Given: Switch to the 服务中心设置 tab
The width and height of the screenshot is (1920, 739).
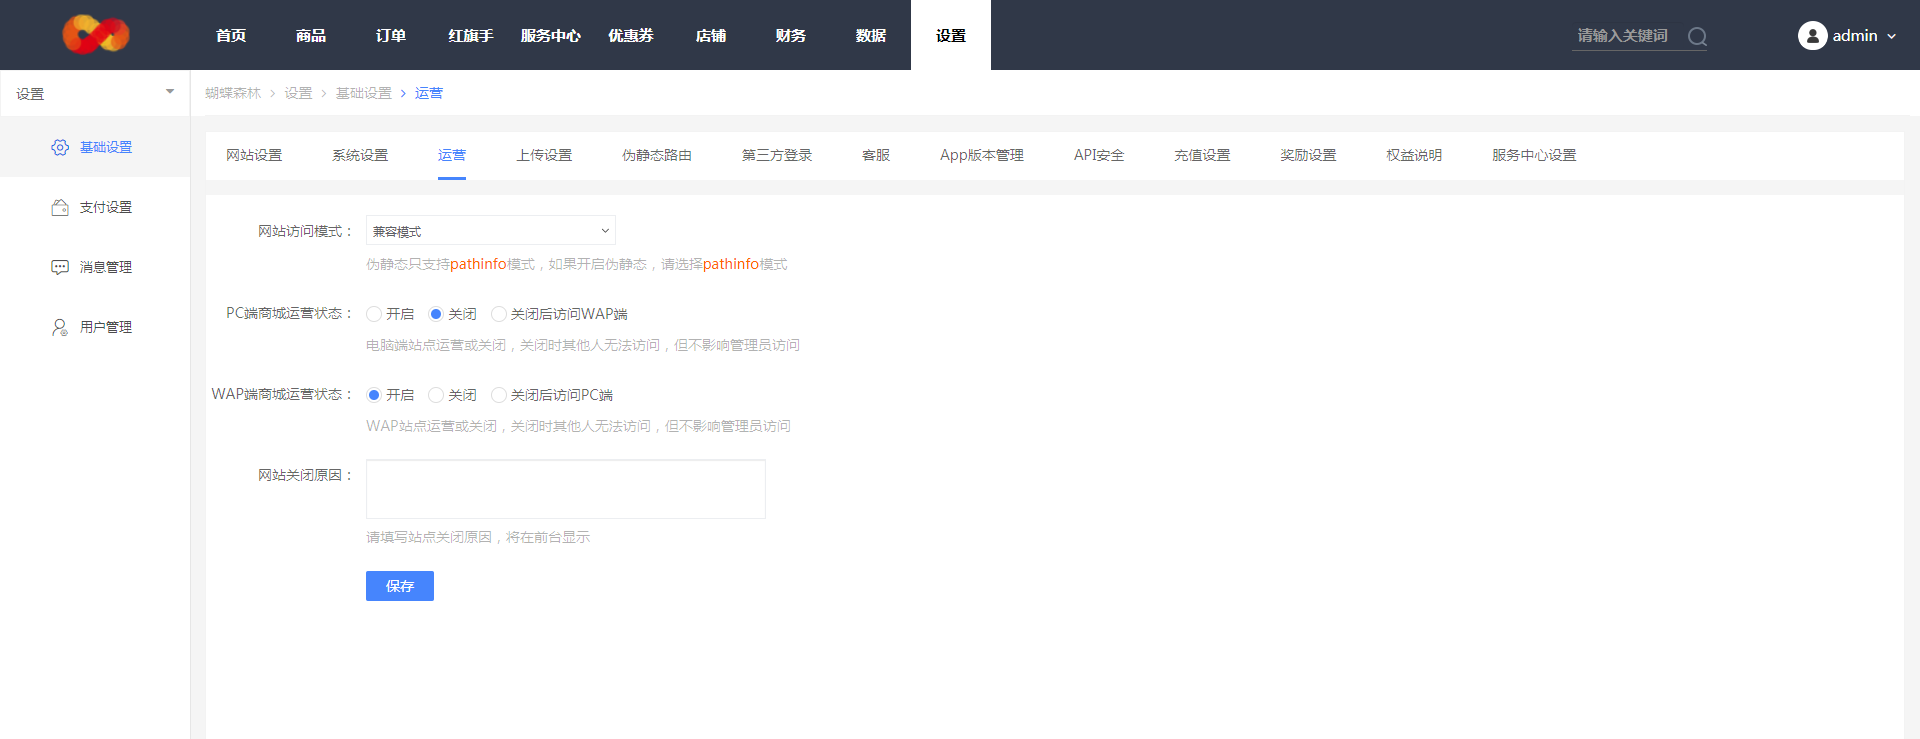Looking at the screenshot, I should point(1534,155).
